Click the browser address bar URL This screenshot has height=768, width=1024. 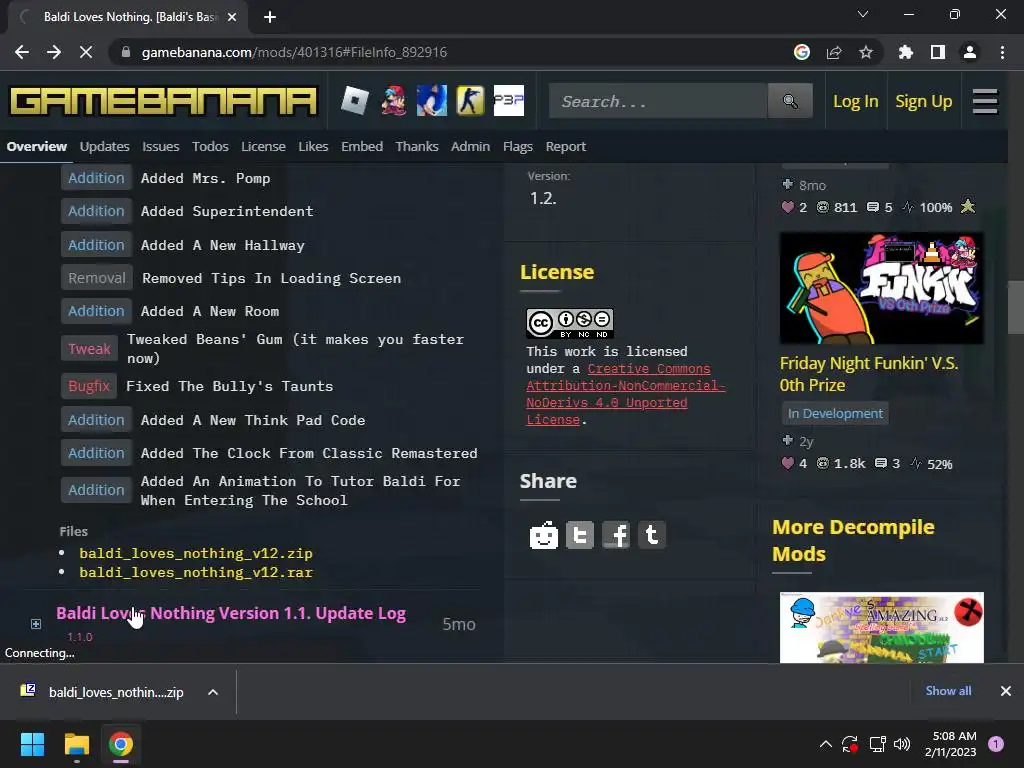[295, 52]
